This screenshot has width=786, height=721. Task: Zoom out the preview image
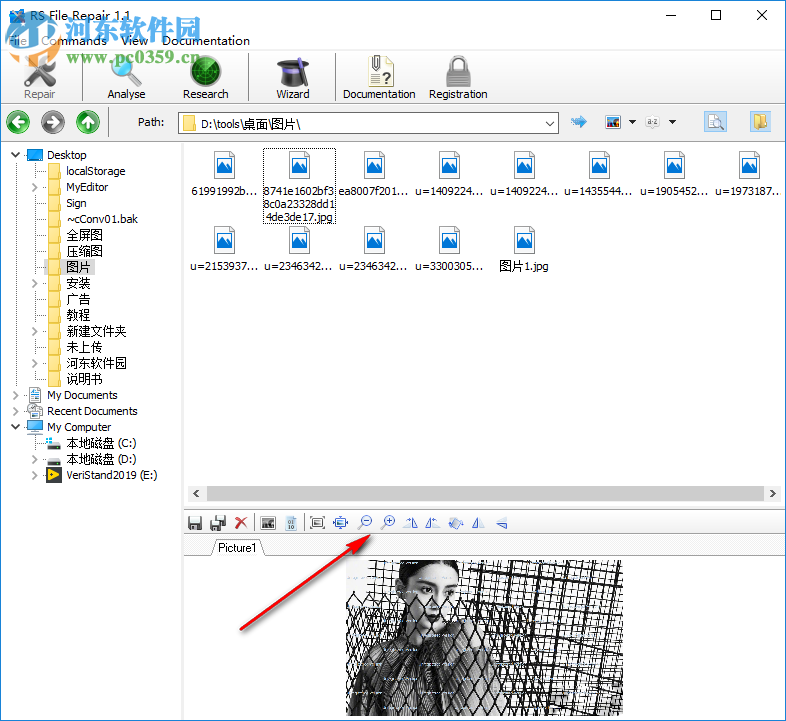coord(364,523)
